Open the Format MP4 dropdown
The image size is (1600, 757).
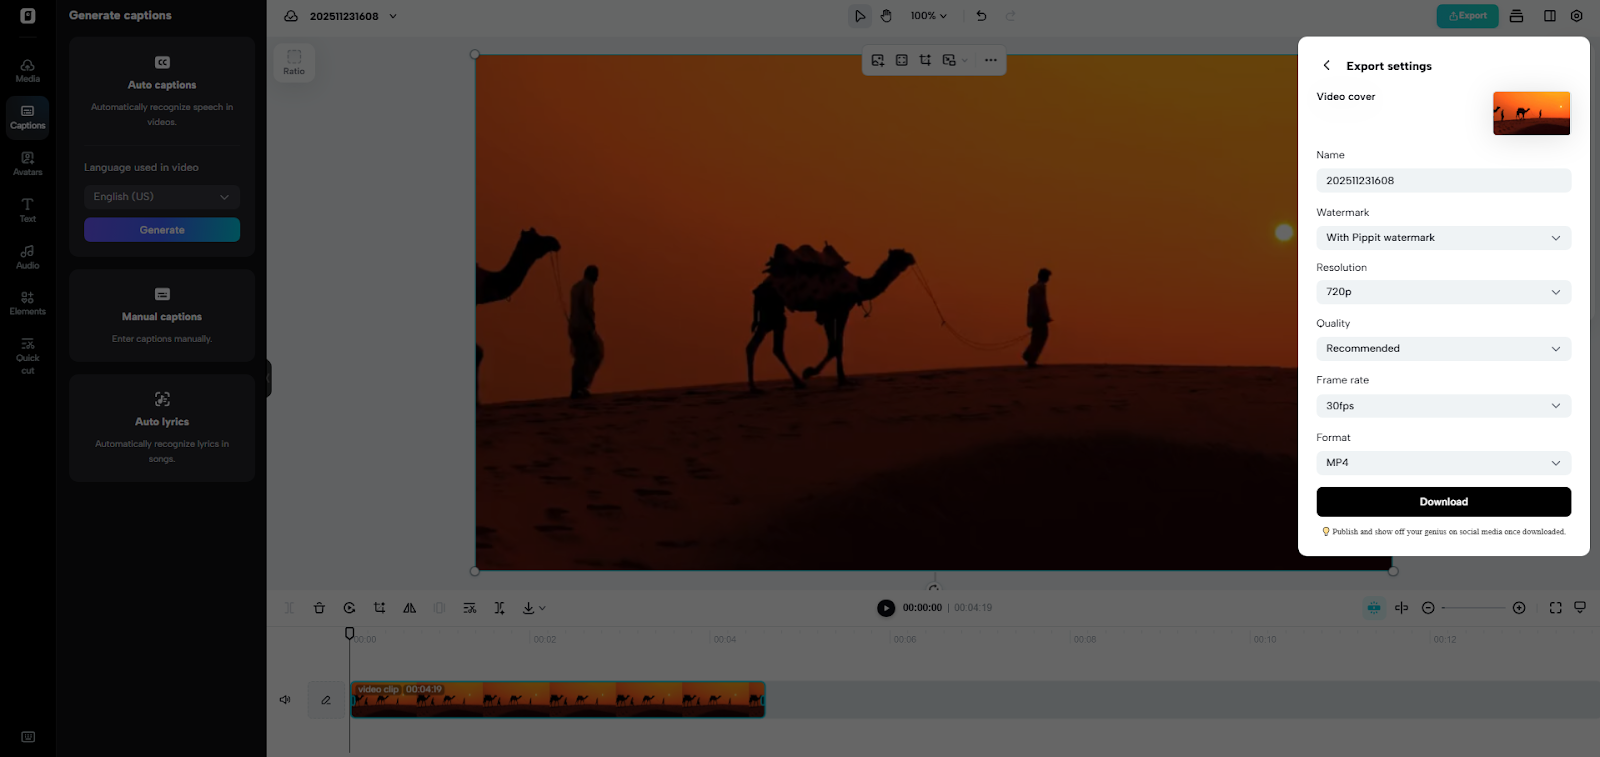(x=1444, y=463)
